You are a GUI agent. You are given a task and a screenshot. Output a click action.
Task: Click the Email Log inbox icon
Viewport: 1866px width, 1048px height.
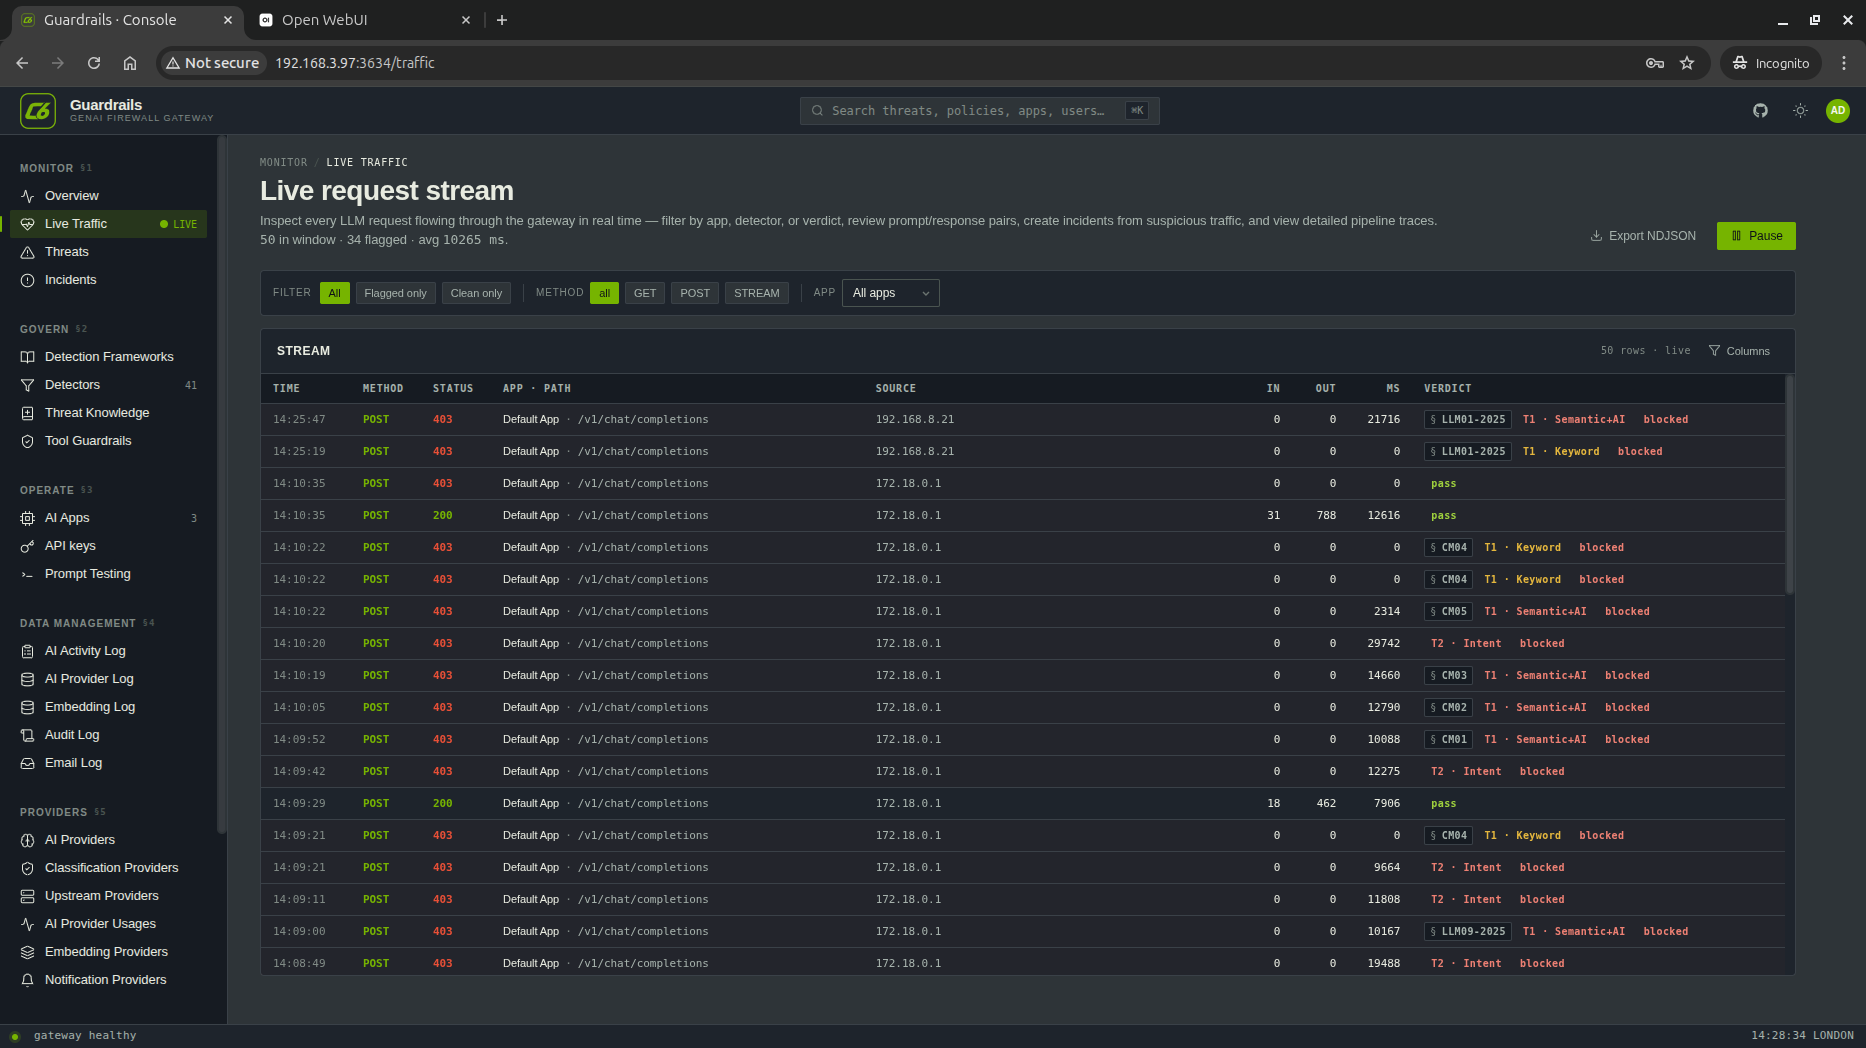click(28, 763)
